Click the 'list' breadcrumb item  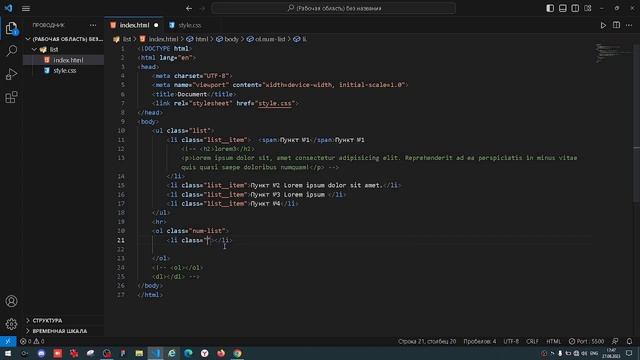pos(127,39)
